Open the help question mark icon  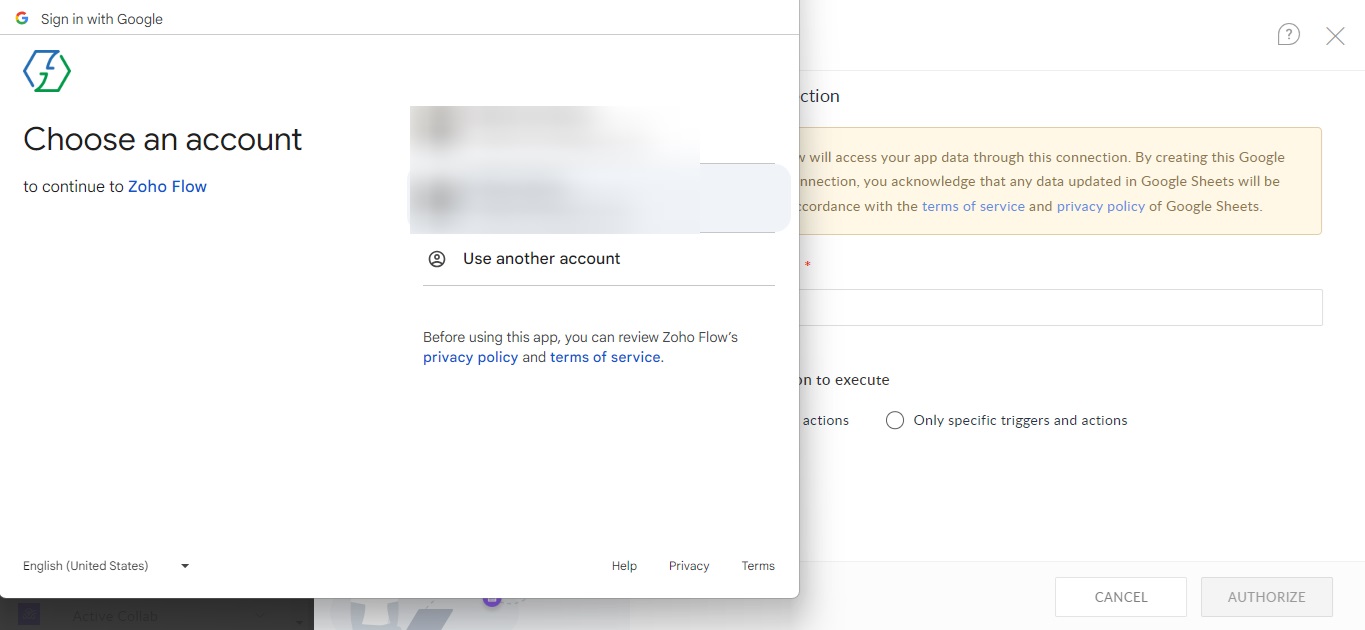[x=1288, y=33]
